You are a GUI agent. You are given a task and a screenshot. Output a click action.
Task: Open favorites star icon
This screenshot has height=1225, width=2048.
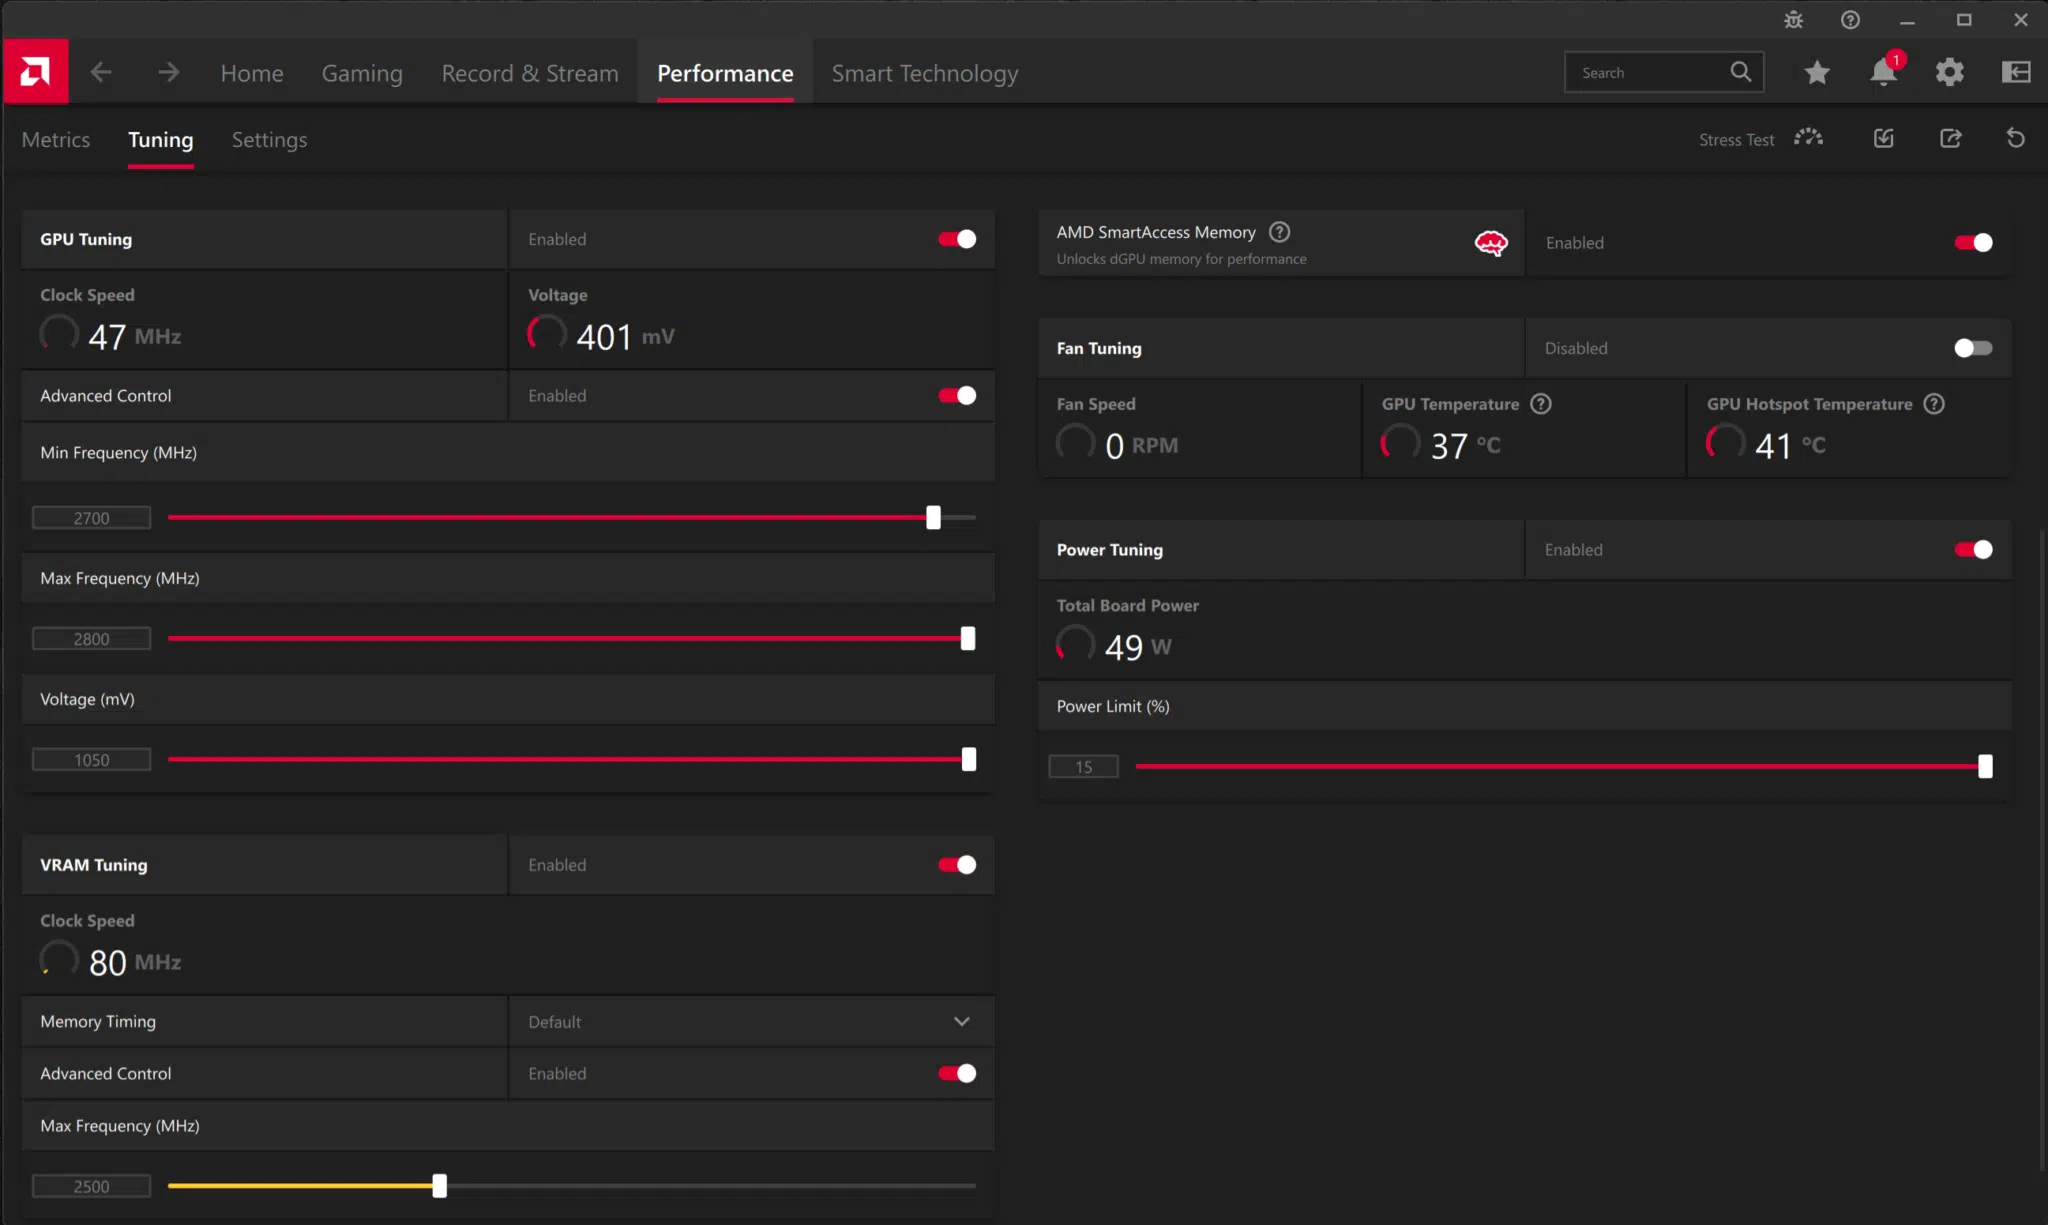click(x=1817, y=72)
